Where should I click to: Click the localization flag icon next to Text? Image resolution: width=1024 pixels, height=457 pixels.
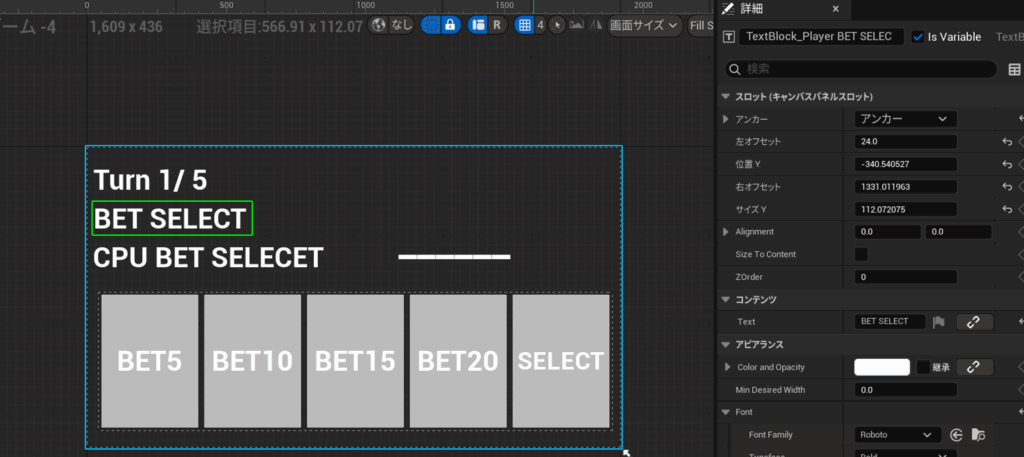click(x=939, y=322)
